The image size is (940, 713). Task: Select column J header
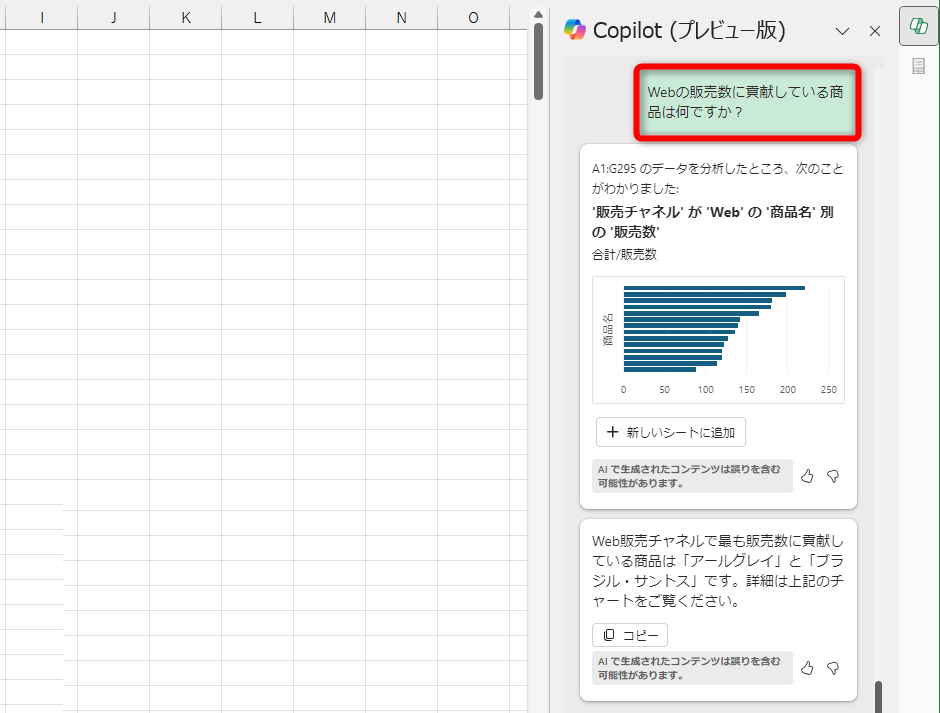pyautogui.click(x=113, y=17)
